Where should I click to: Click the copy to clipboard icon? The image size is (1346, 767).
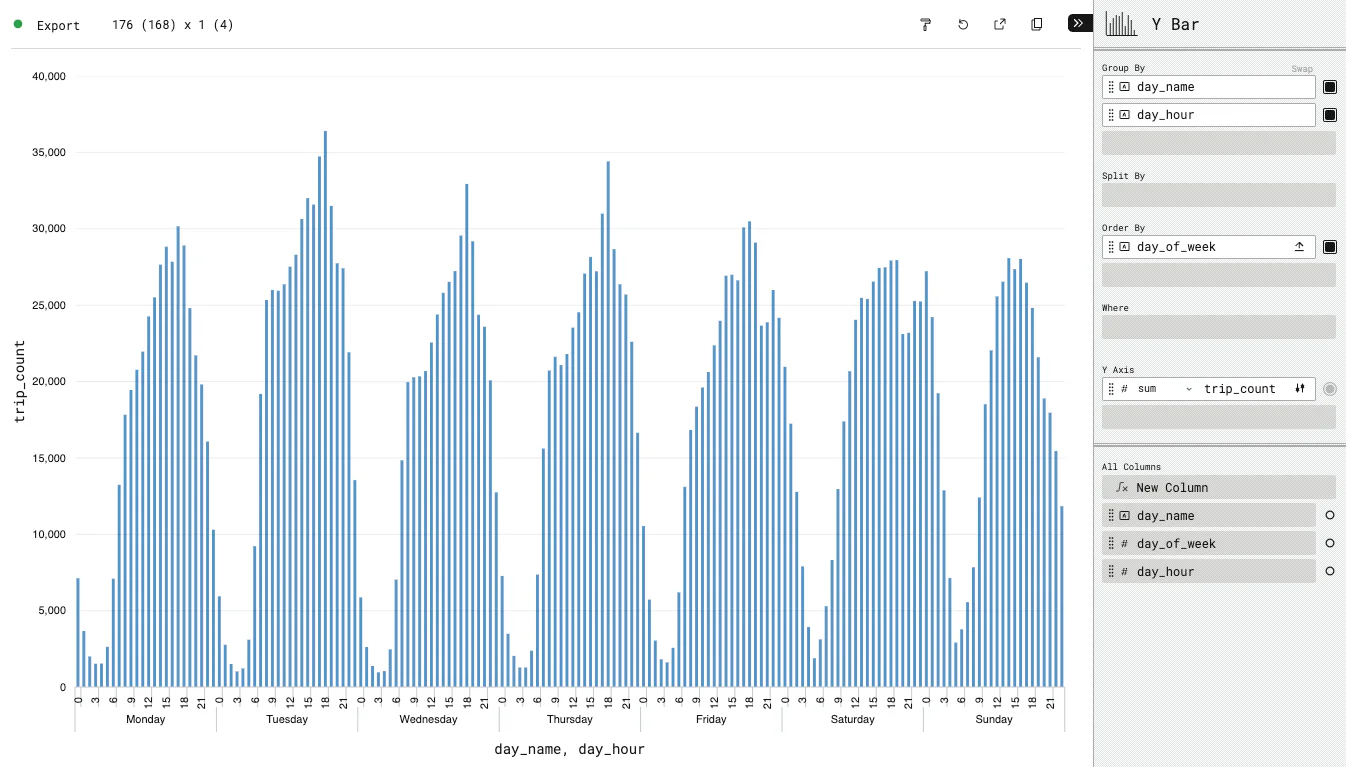[1037, 24]
